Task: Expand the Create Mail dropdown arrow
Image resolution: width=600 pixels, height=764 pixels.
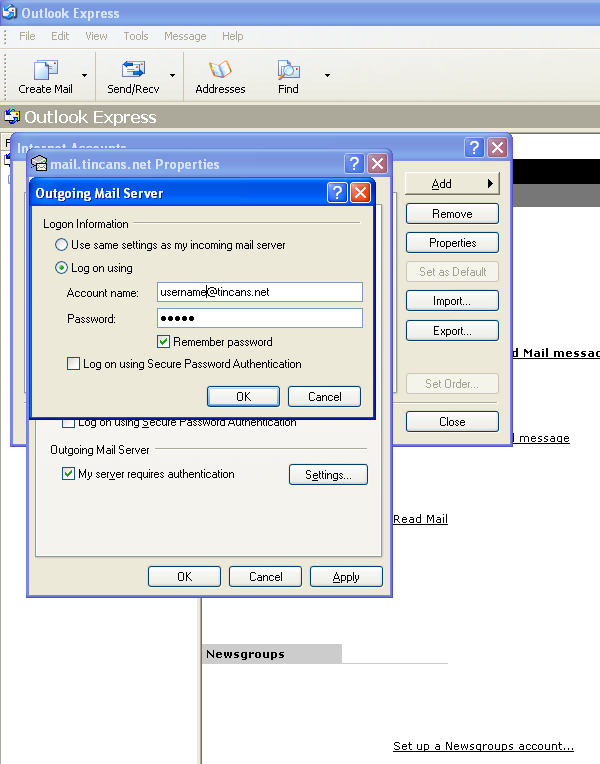Action: point(84,76)
